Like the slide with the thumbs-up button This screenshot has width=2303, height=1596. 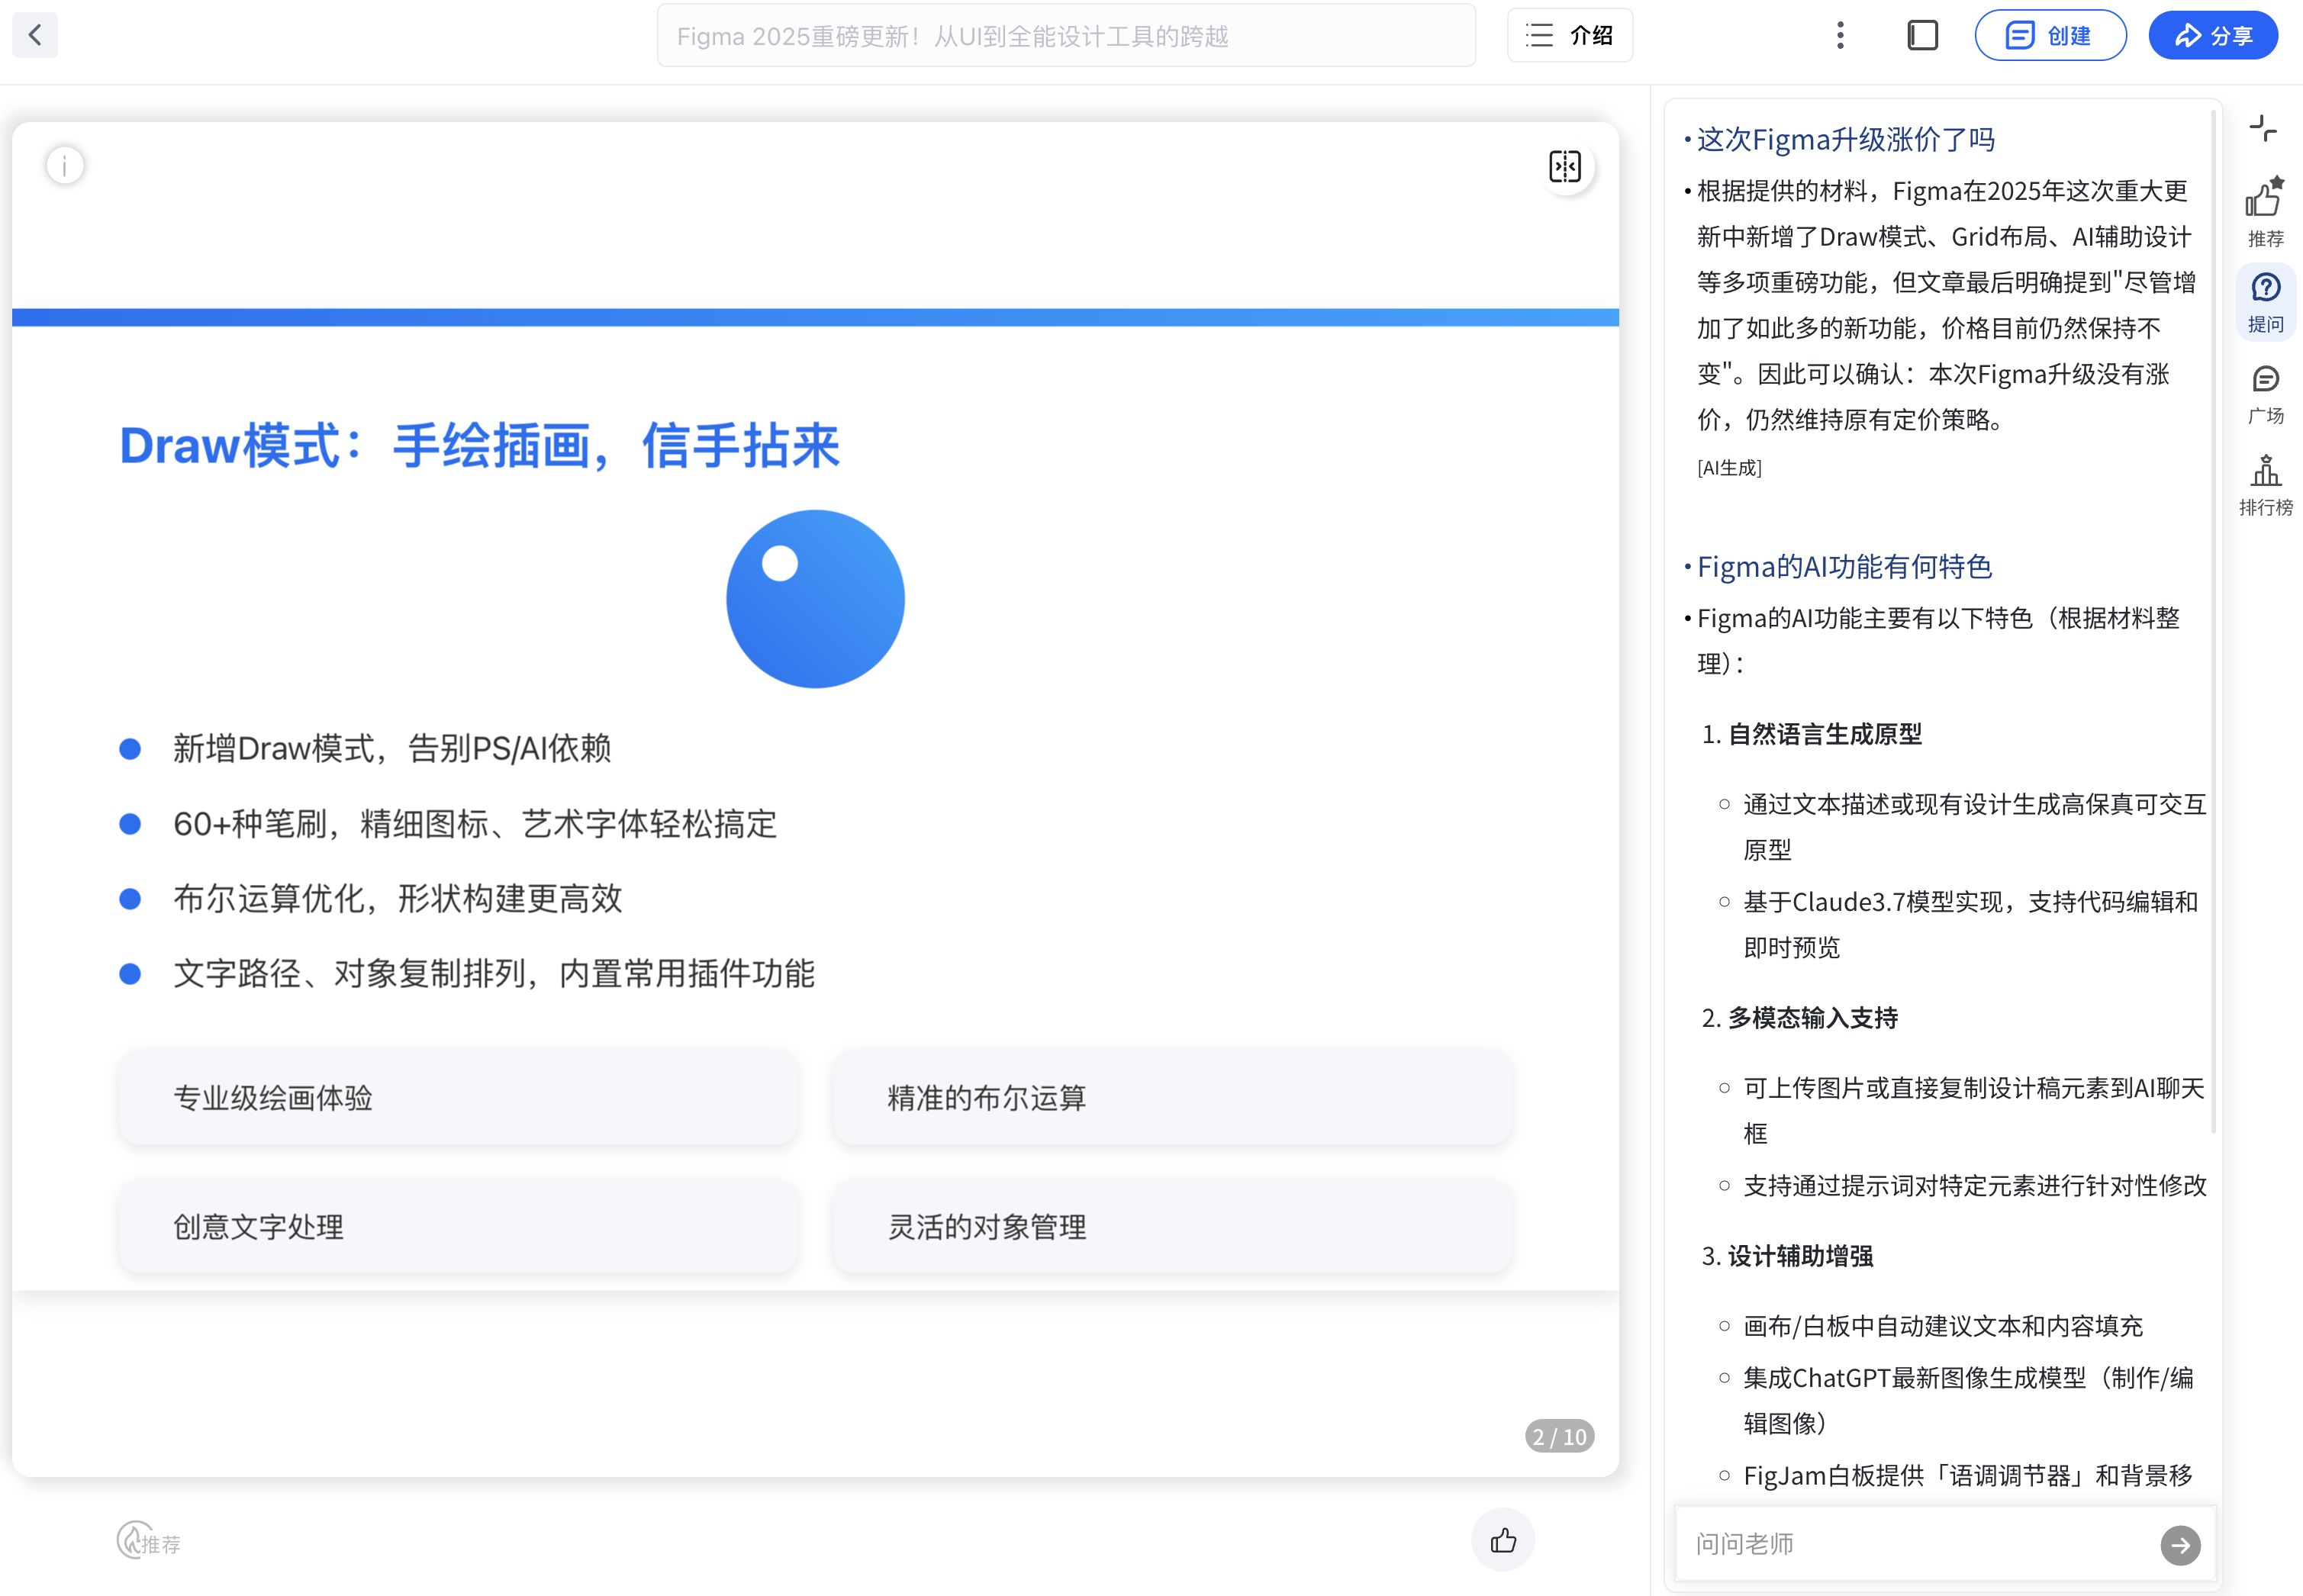pyautogui.click(x=1503, y=1540)
